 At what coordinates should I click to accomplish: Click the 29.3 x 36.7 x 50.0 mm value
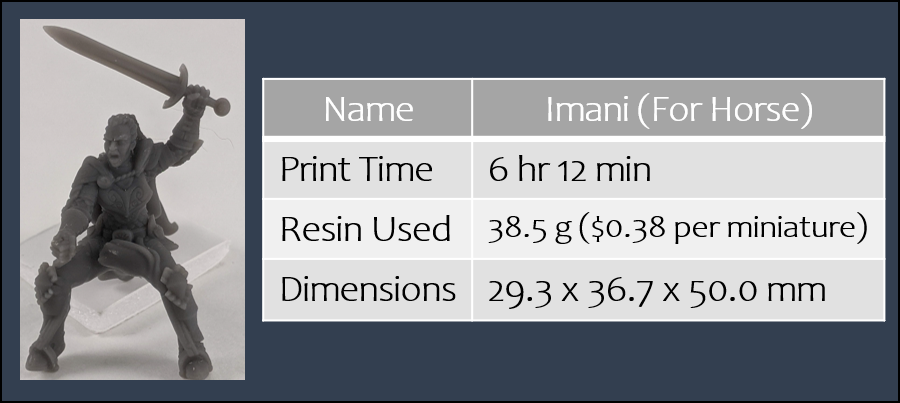[657, 291]
